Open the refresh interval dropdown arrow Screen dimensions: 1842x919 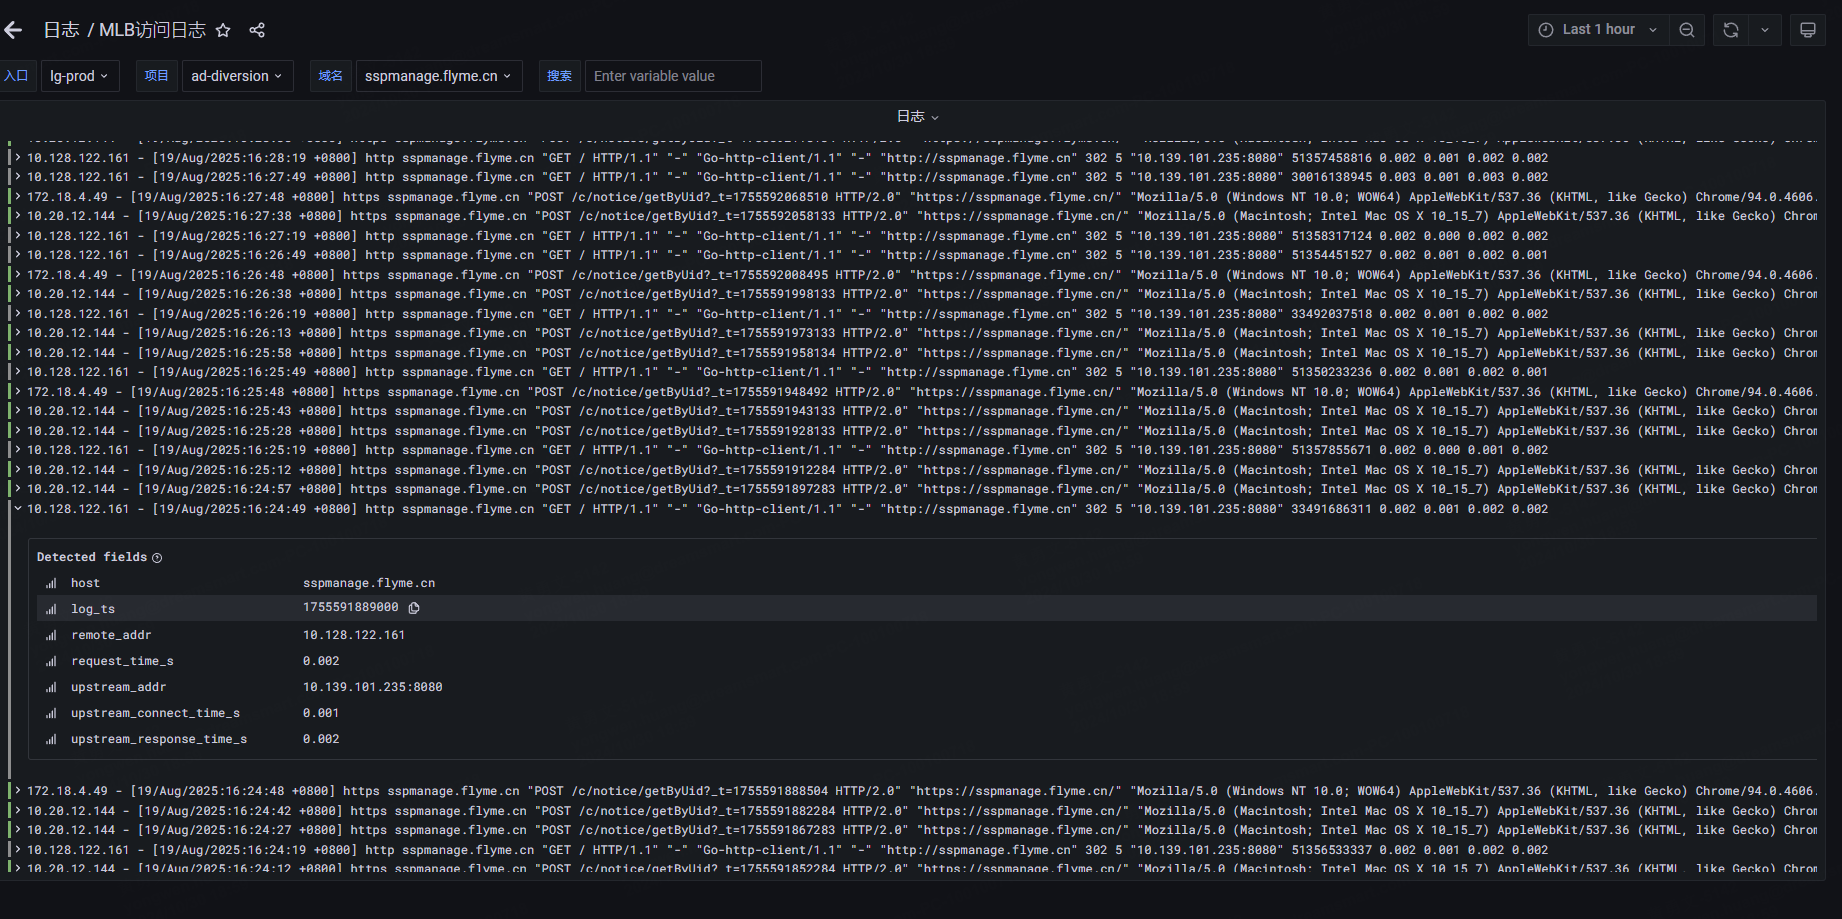(x=1765, y=30)
